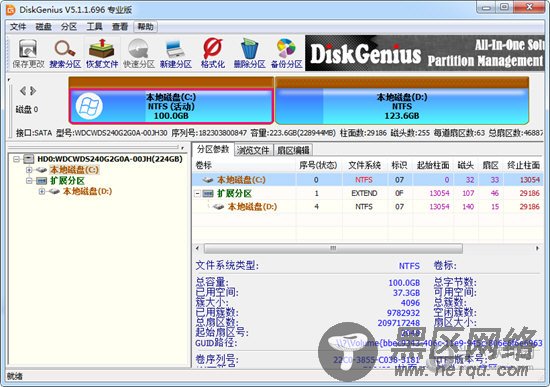Open the 分区 menu

click(x=68, y=27)
